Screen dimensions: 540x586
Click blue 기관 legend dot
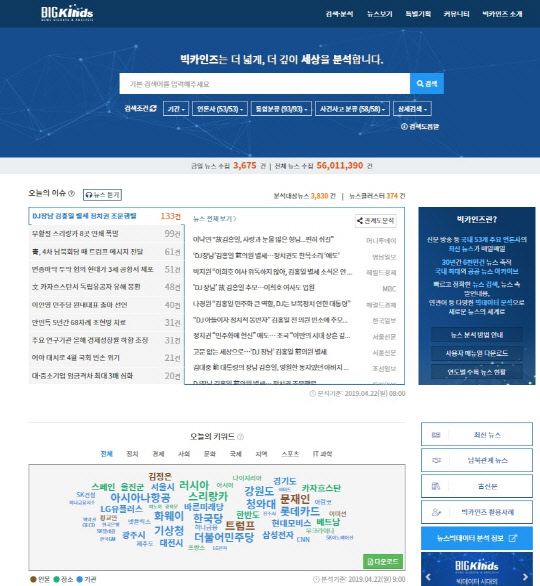(80, 579)
